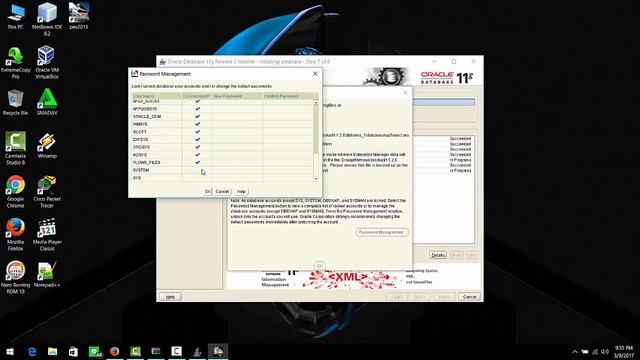Launch Media Player Classic shortcut

click(47, 235)
